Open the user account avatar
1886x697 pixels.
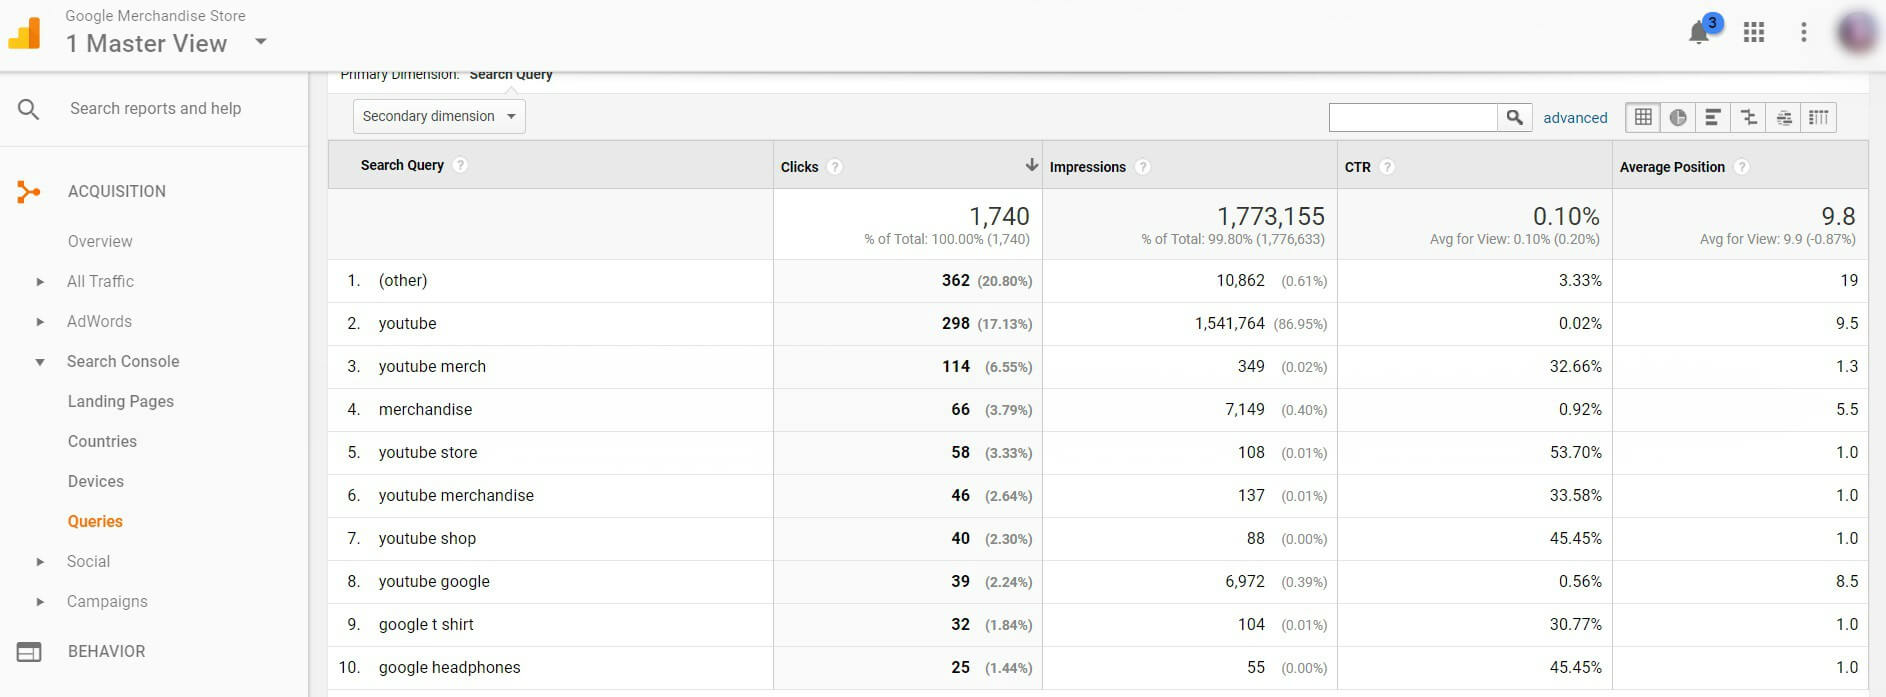point(1858,33)
